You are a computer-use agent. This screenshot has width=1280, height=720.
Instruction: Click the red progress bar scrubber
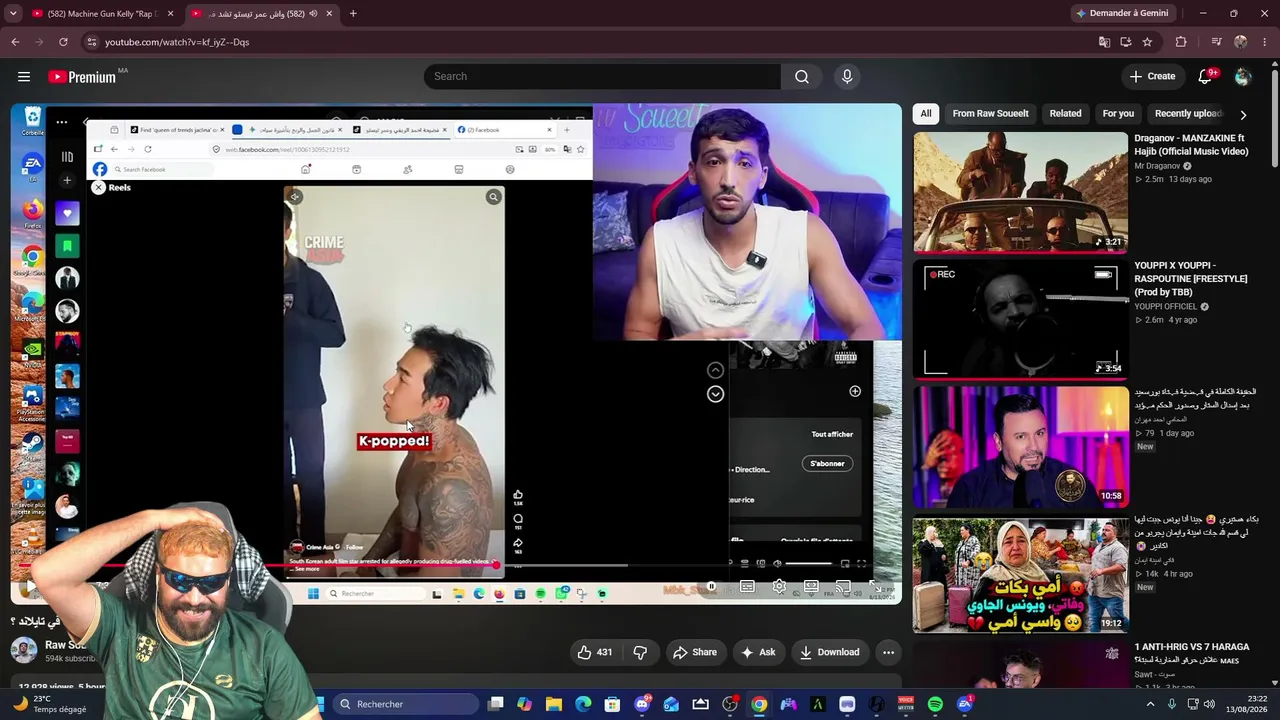pos(495,565)
